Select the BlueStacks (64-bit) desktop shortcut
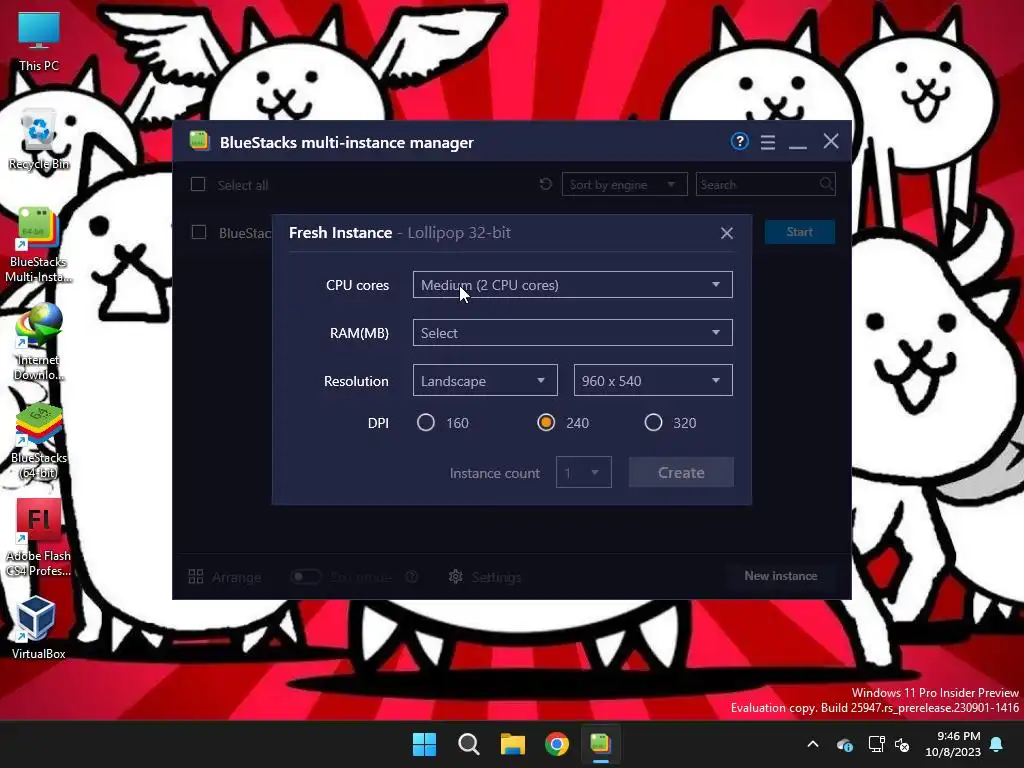1024x768 pixels. pos(39,441)
